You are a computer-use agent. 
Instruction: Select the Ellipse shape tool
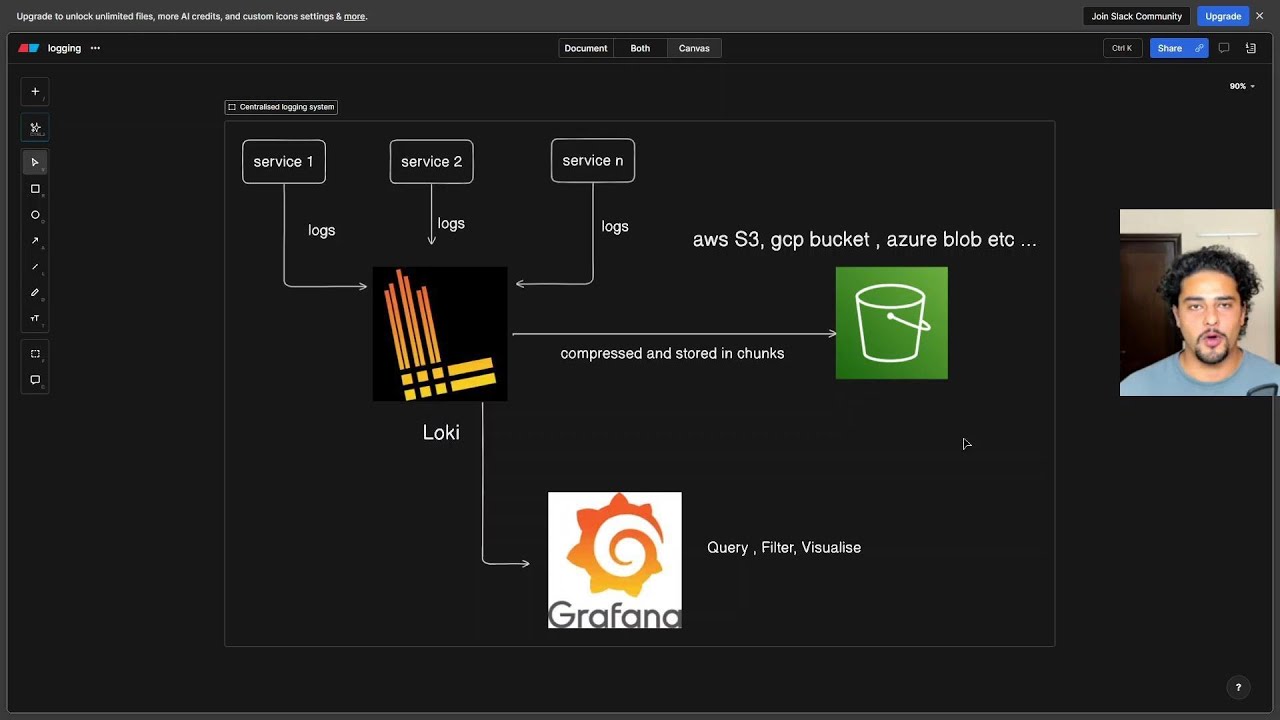35,215
